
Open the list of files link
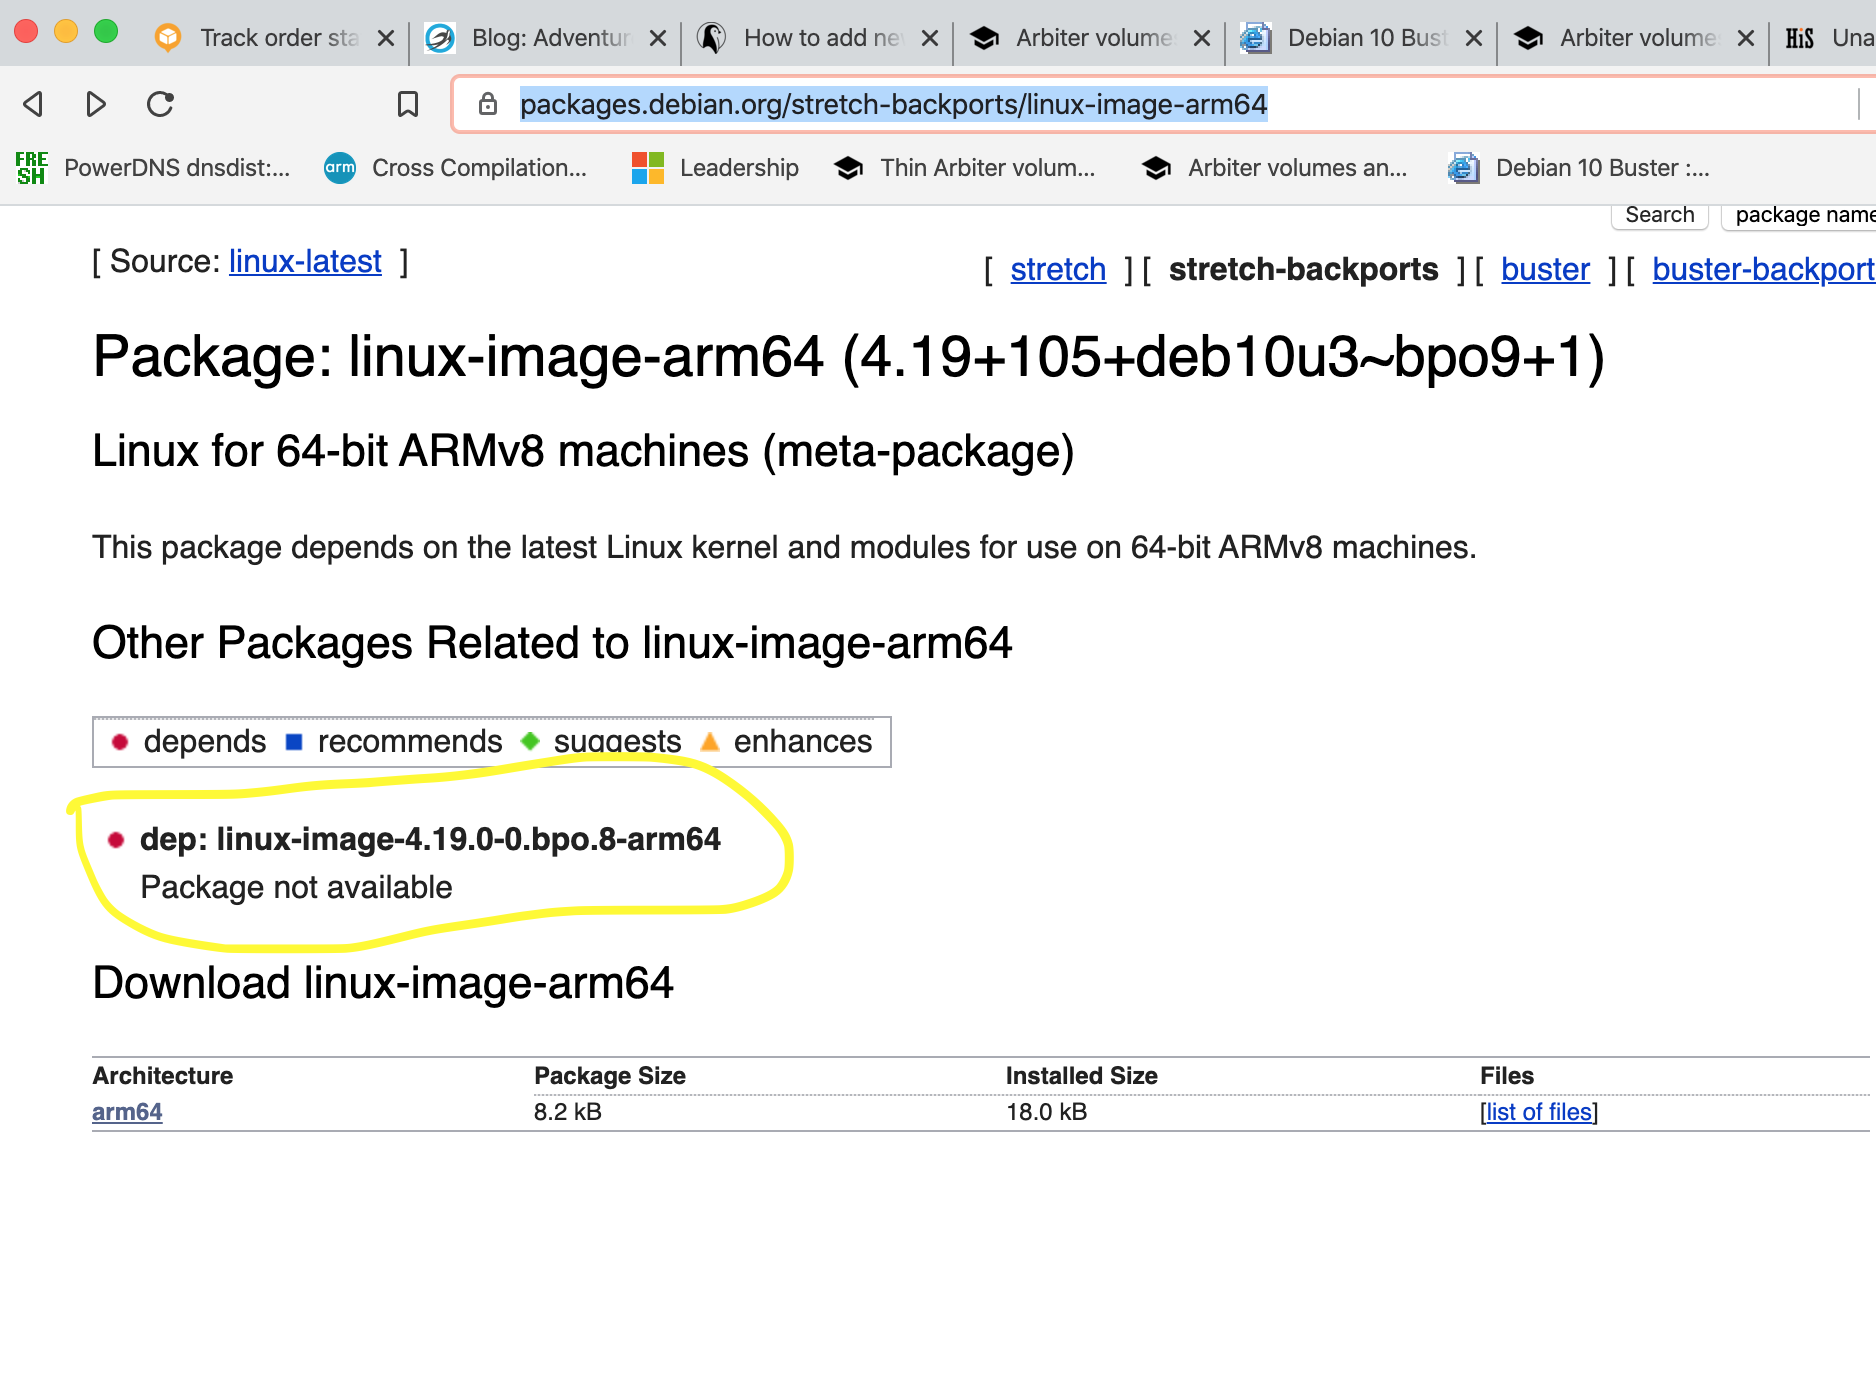(1539, 1112)
